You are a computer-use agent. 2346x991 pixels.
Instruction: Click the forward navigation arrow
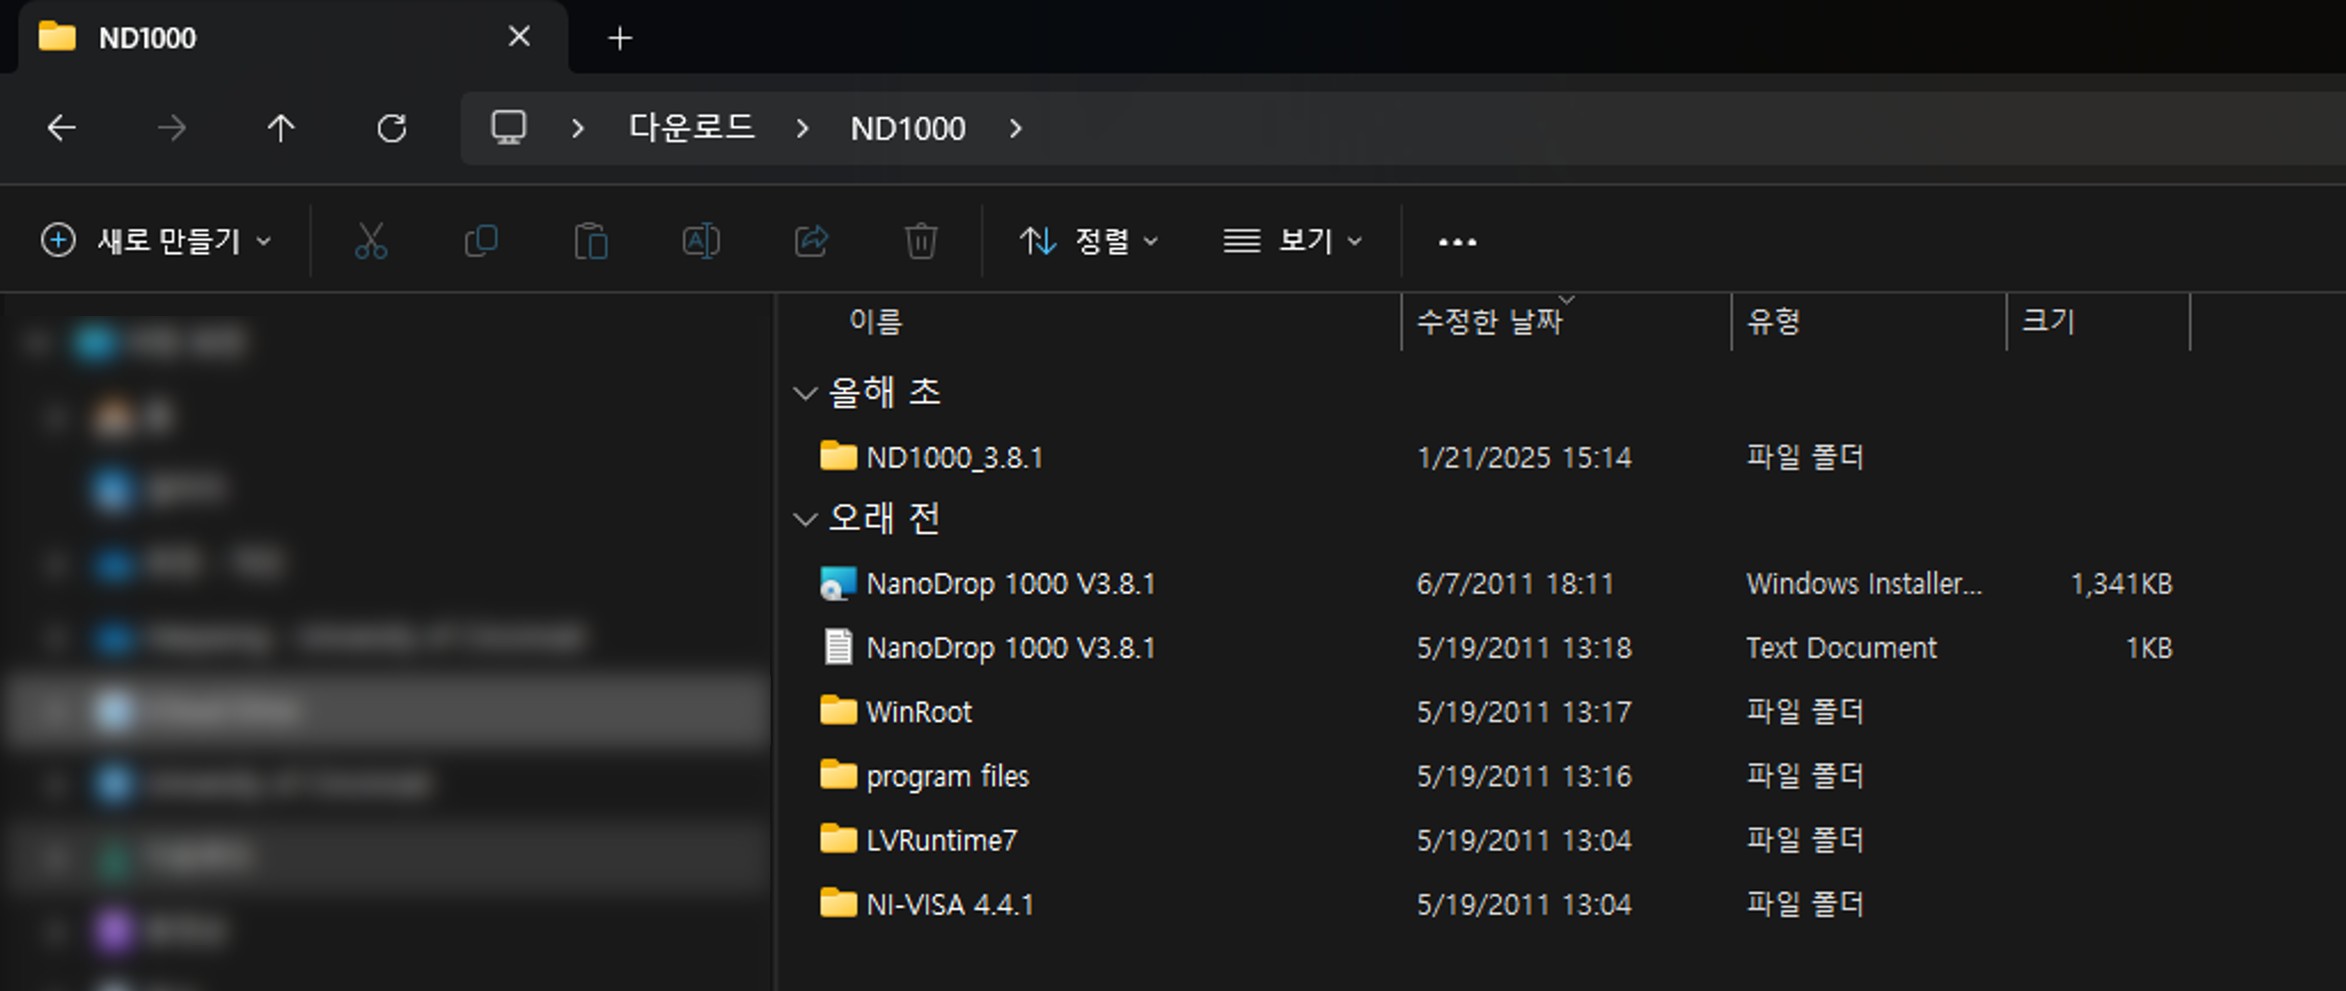(172, 128)
